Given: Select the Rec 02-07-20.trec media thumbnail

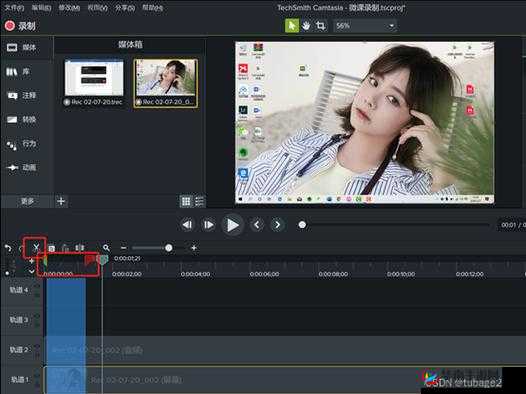Looking at the screenshot, I should (x=94, y=83).
